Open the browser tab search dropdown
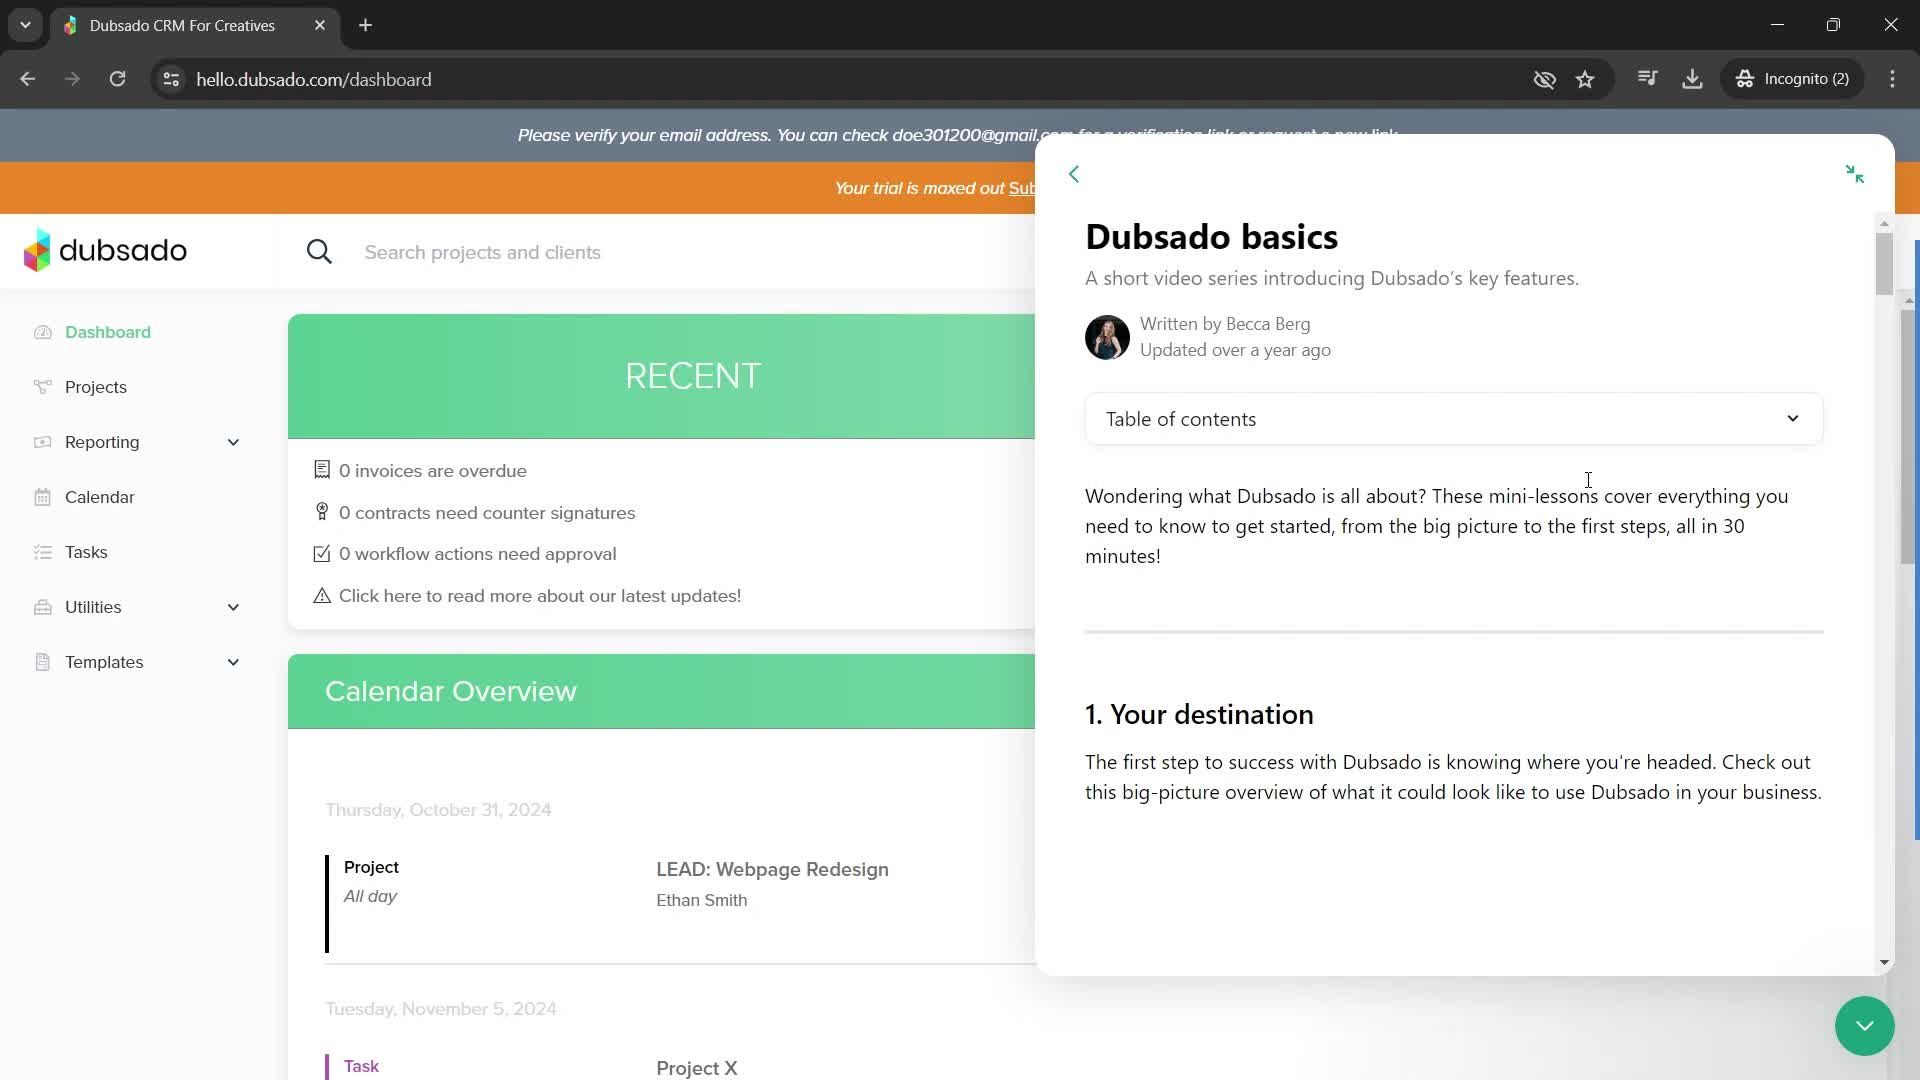The image size is (1920, 1080). pyautogui.click(x=25, y=25)
